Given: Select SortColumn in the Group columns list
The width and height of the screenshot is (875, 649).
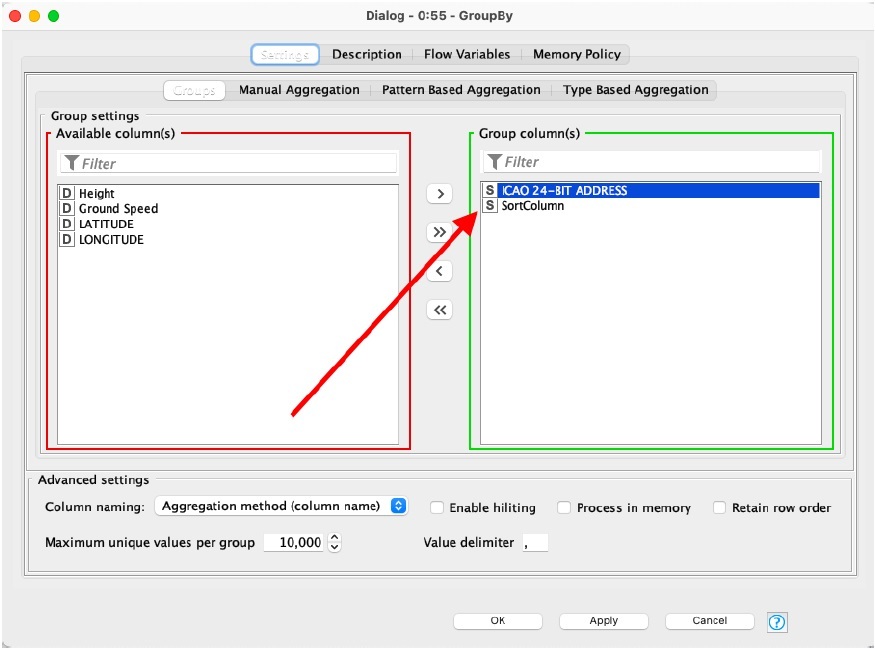Looking at the screenshot, I should (x=532, y=206).
